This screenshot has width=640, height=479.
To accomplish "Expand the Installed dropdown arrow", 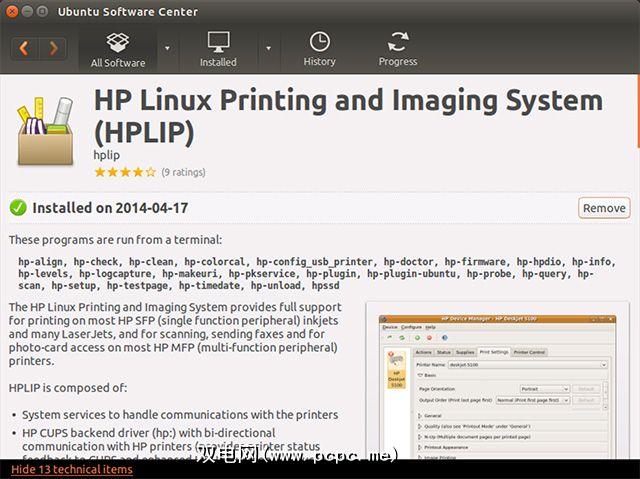I will (x=269, y=49).
